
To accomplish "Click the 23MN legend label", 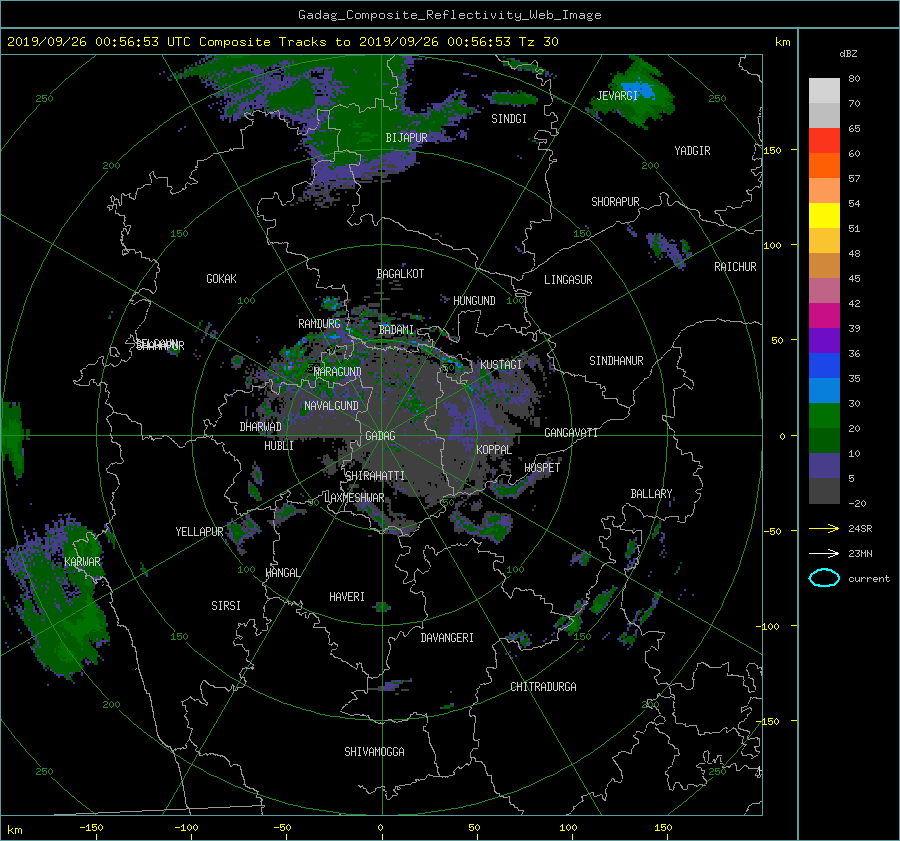I will pyautogui.click(x=860, y=554).
